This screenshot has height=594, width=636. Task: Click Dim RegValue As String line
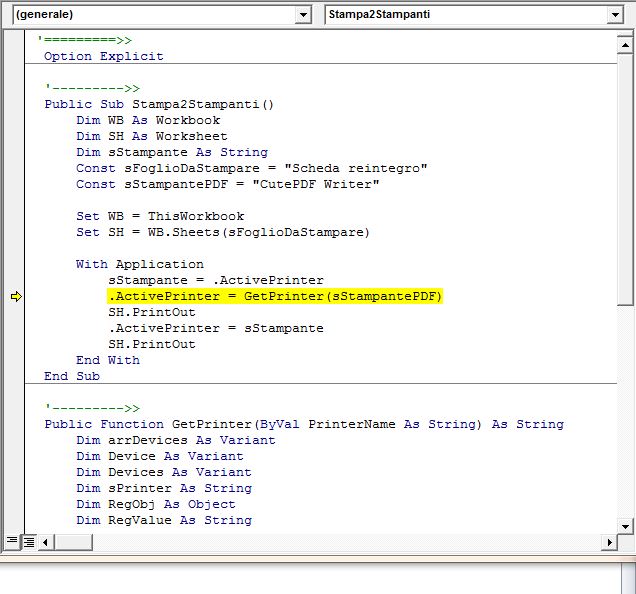click(x=164, y=520)
